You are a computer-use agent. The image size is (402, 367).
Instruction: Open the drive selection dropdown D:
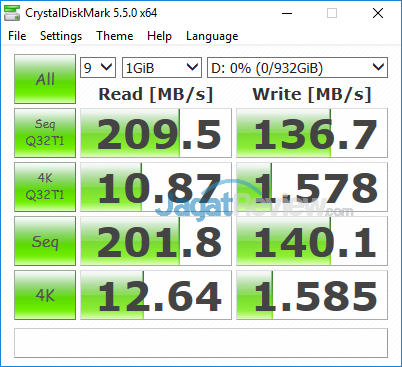click(x=297, y=68)
